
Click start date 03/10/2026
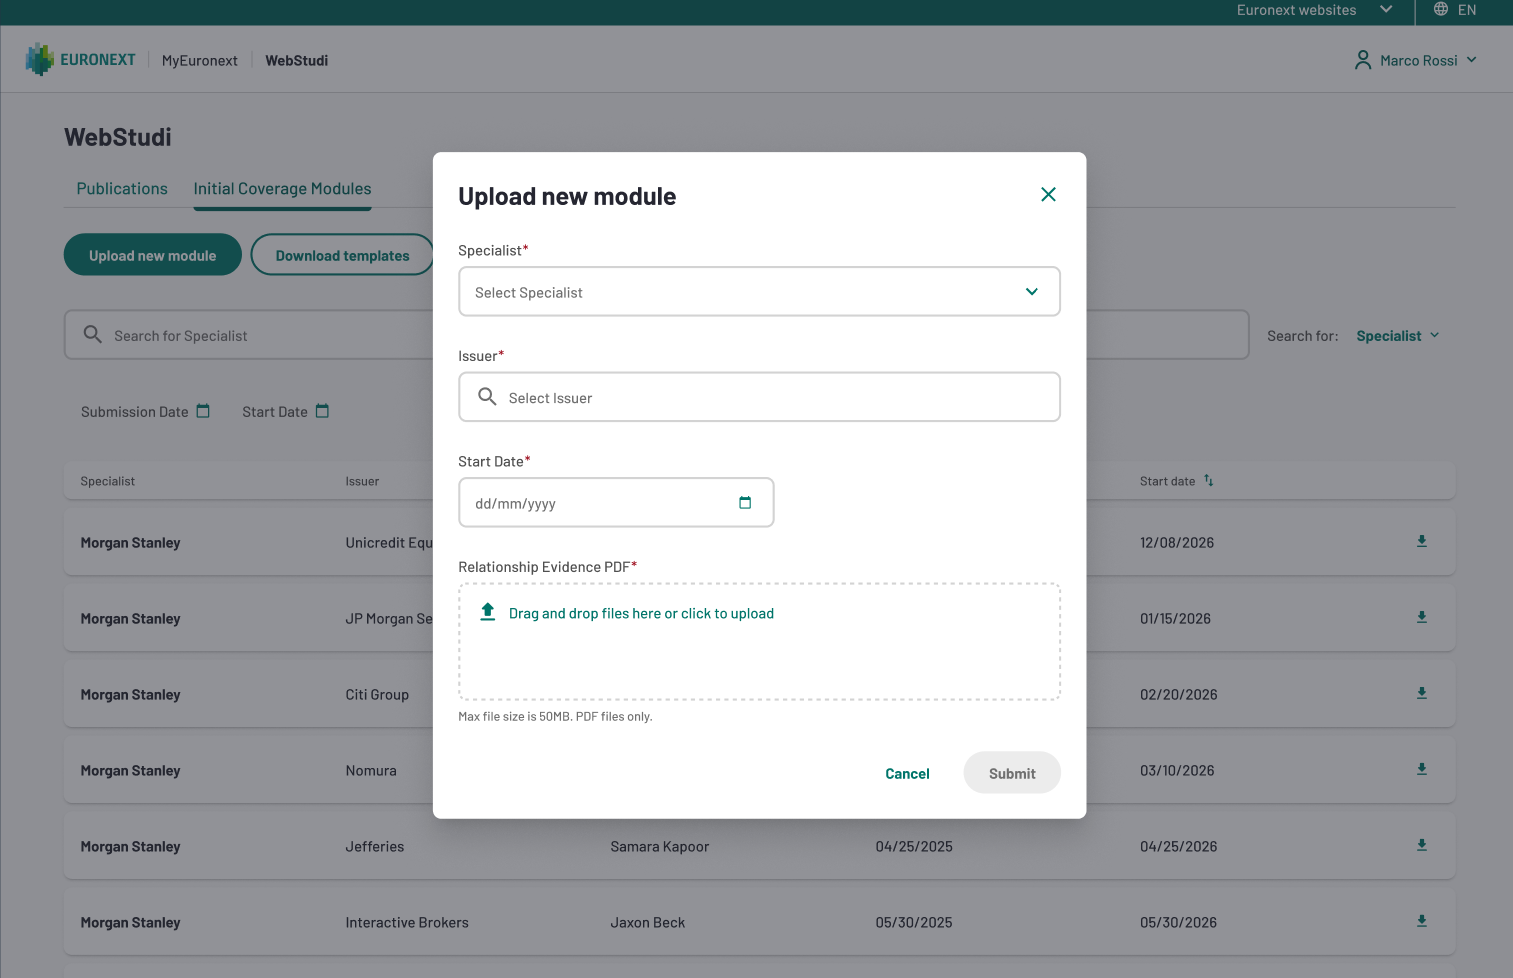coord(1177,771)
